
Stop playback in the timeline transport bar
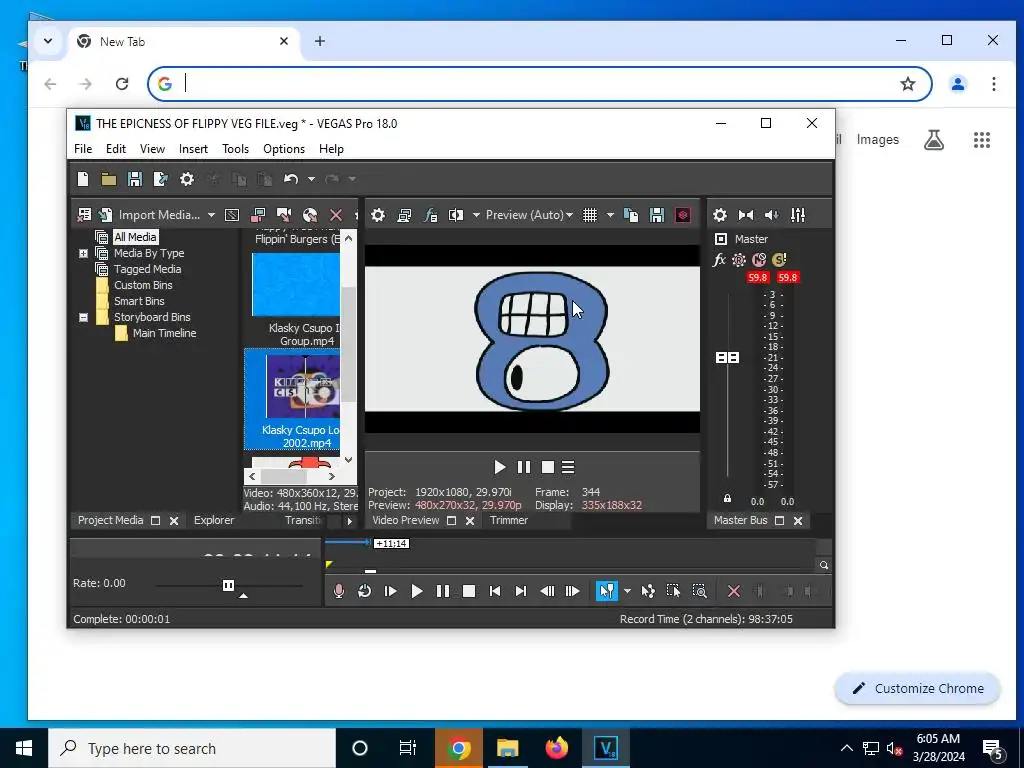coord(469,591)
